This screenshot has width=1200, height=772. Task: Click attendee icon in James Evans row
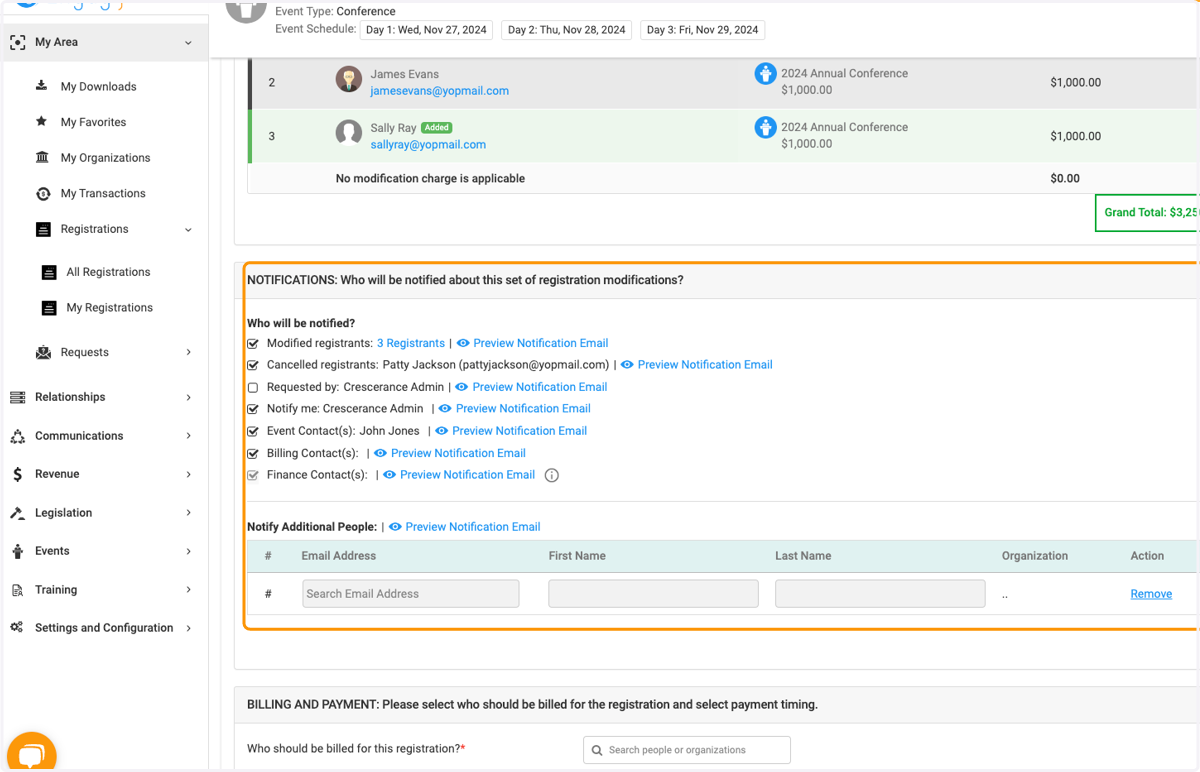(765, 73)
